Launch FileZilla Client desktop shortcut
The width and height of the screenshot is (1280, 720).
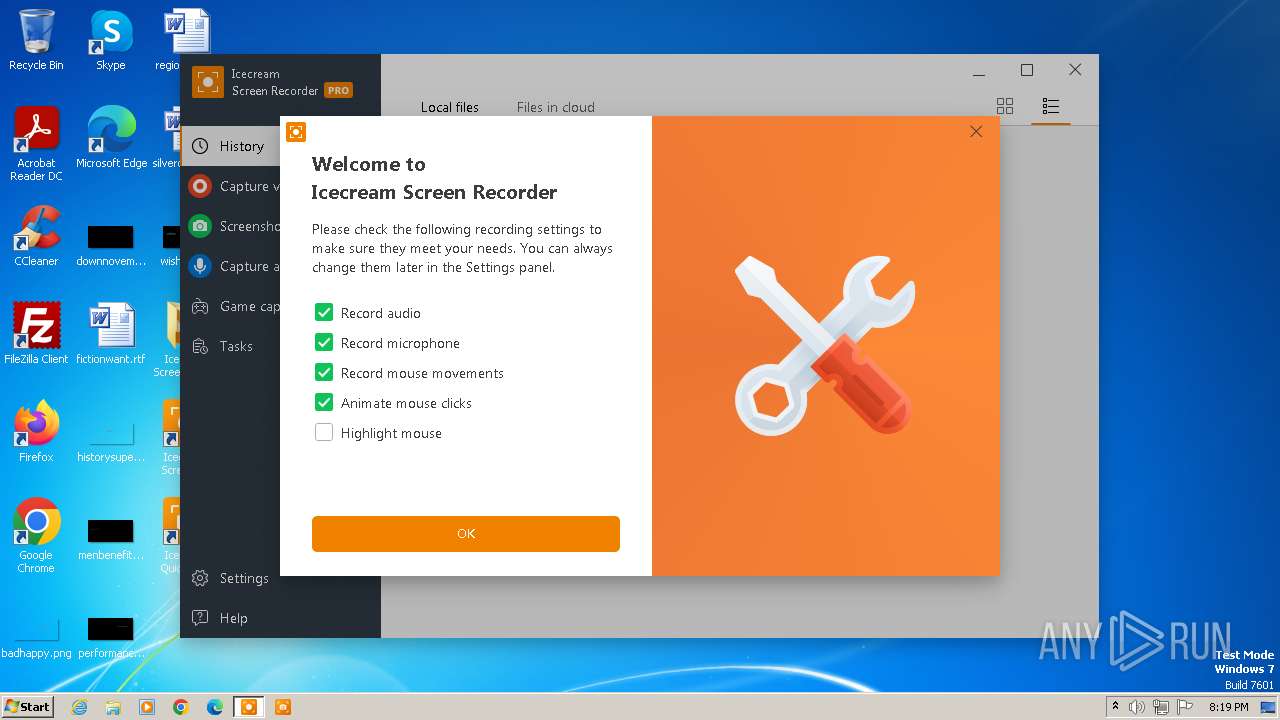36,334
